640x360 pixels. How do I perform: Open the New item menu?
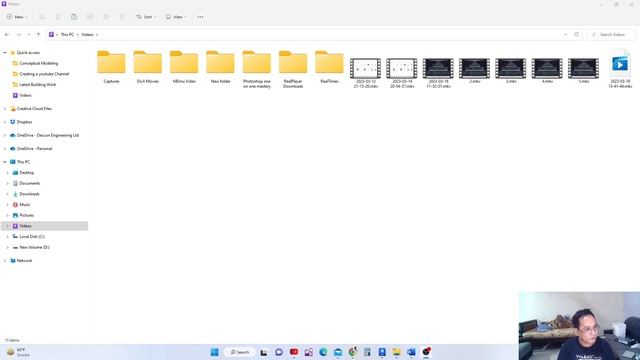click(x=17, y=17)
